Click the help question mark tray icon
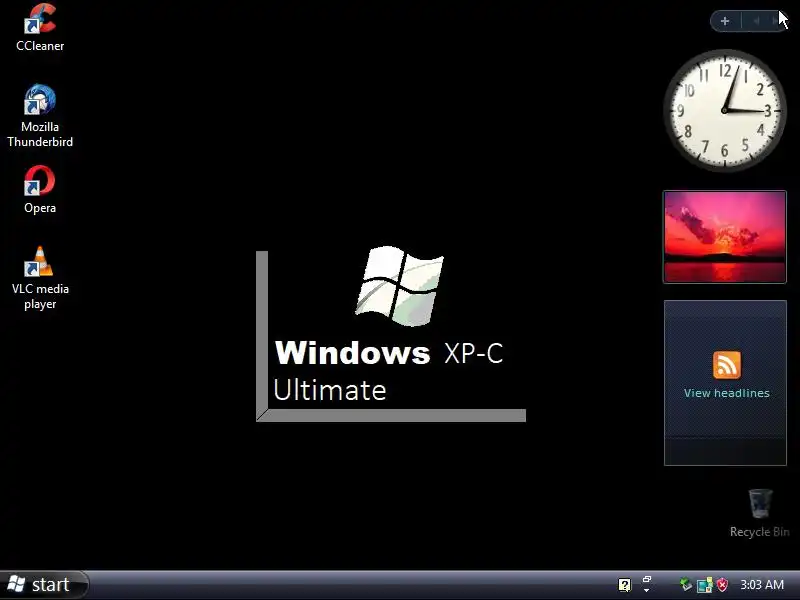800x600 pixels. click(x=624, y=585)
